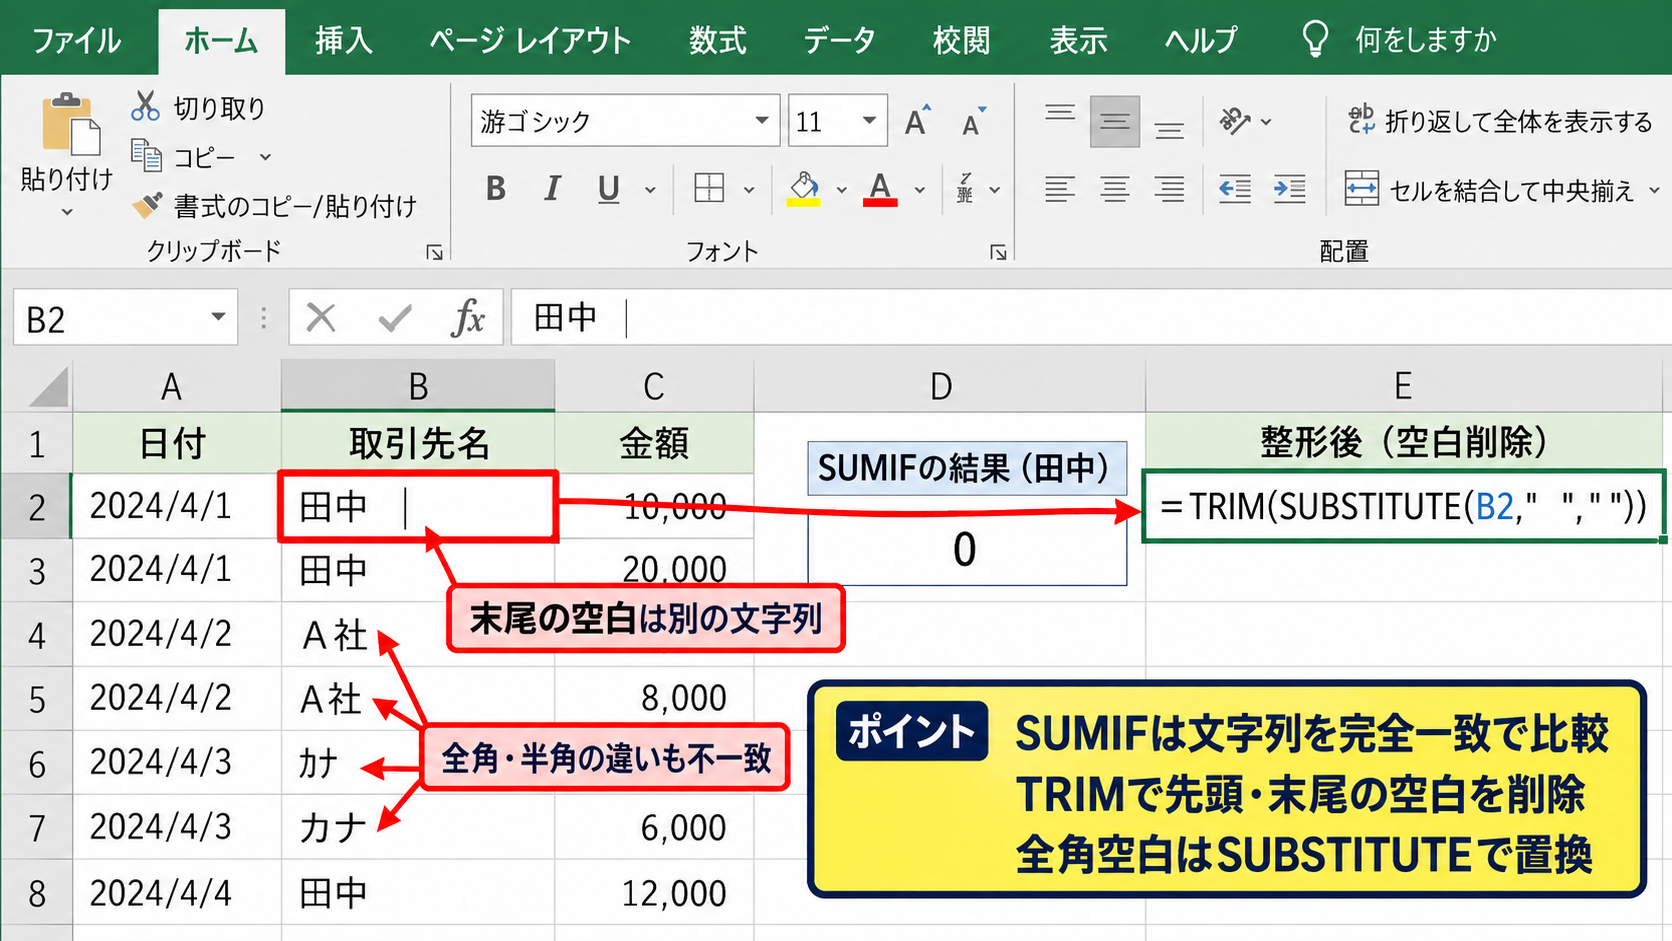Open the Paste options dropdown arrow
The height and width of the screenshot is (941, 1672).
point(67,212)
